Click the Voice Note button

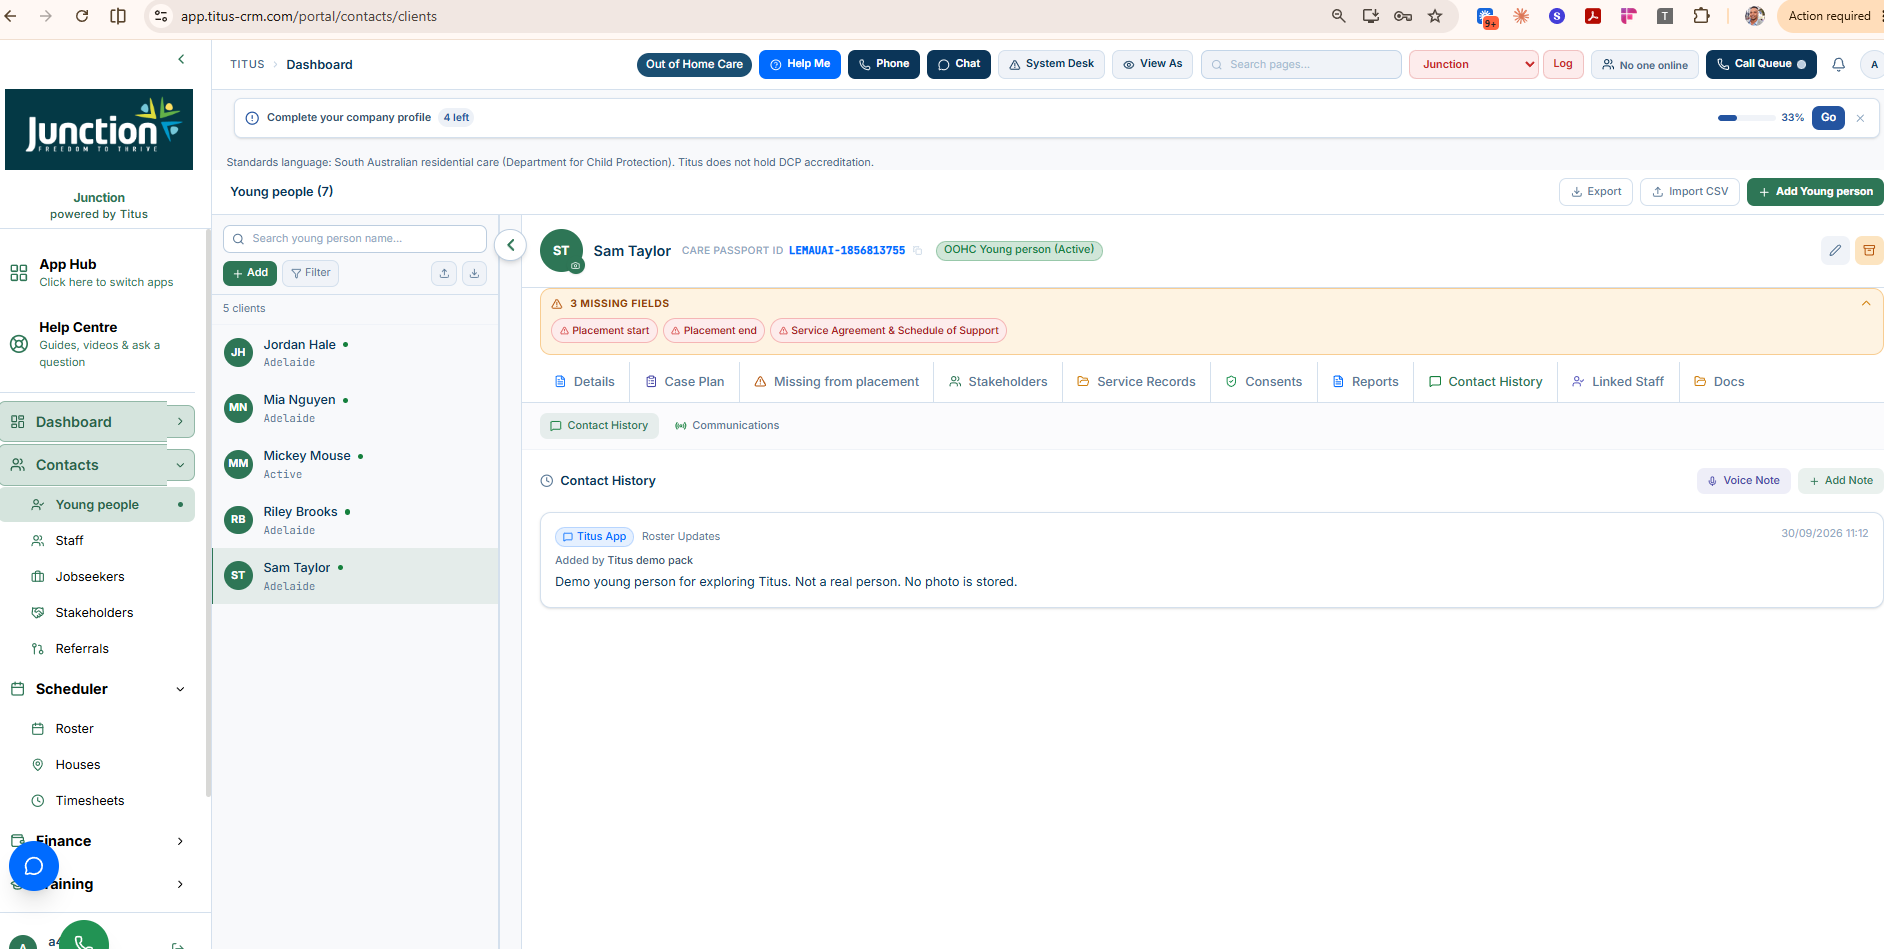click(x=1743, y=481)
